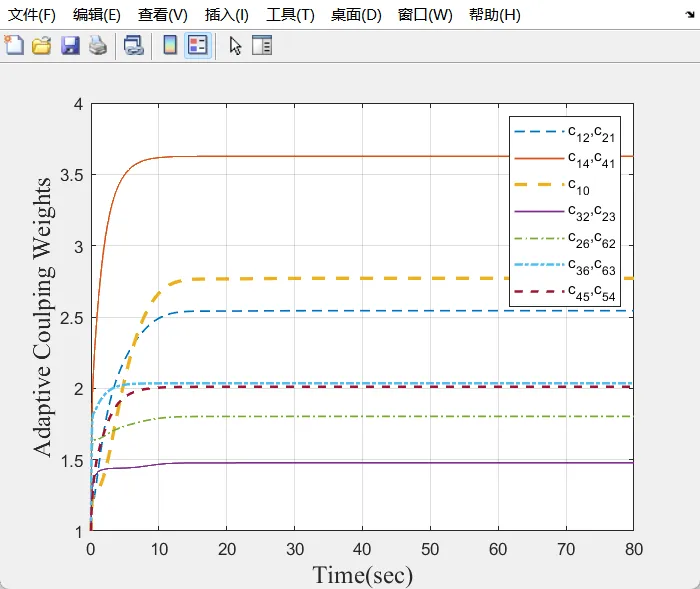Screen dimensions: 700x589
Task: Click the New Figure icon
Action: coord(14,46)
